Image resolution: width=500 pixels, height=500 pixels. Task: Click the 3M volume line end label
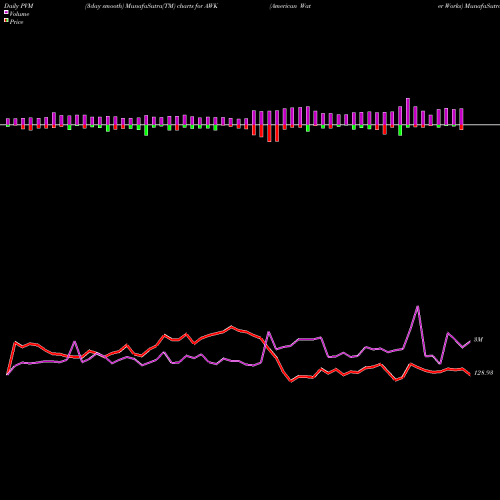[478, 340]
